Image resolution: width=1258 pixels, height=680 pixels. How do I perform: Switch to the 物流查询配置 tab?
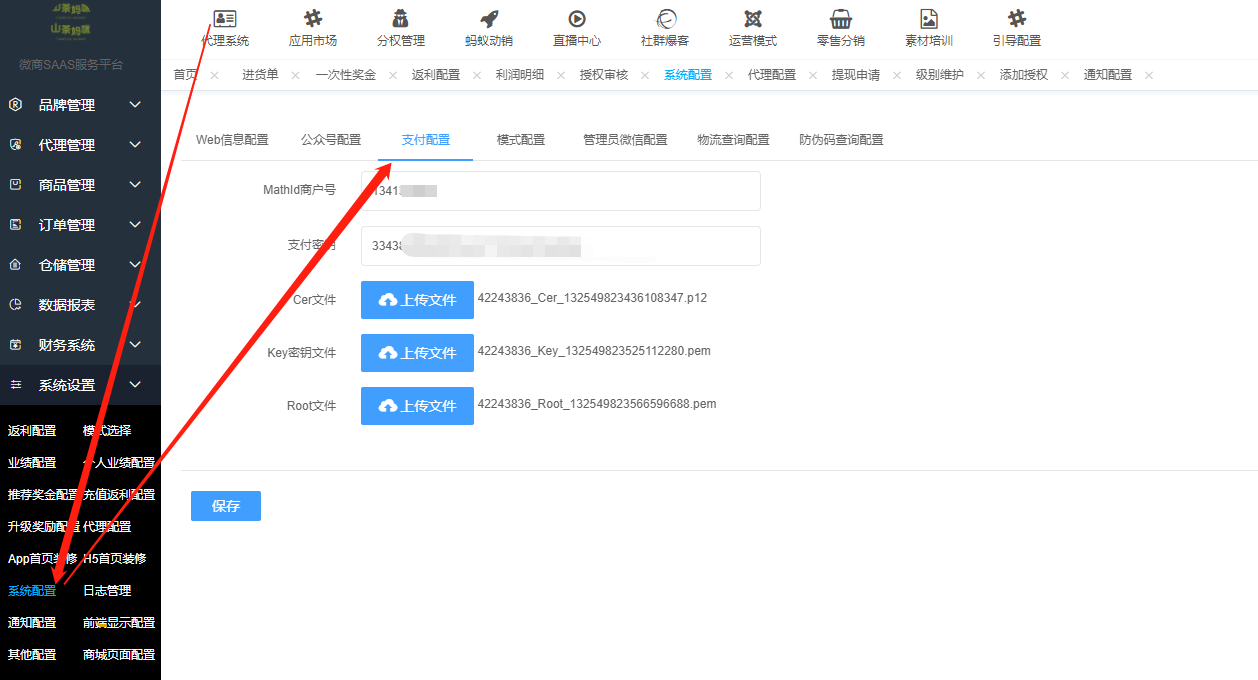pos(733,140)
